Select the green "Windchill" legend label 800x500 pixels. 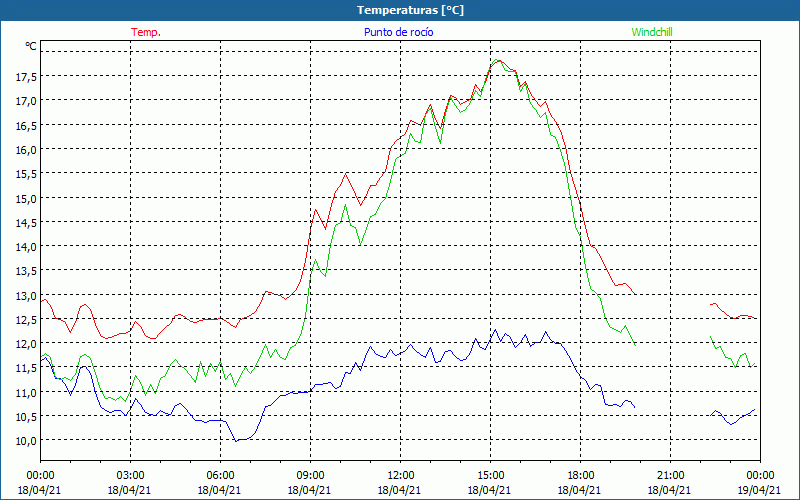652,32
